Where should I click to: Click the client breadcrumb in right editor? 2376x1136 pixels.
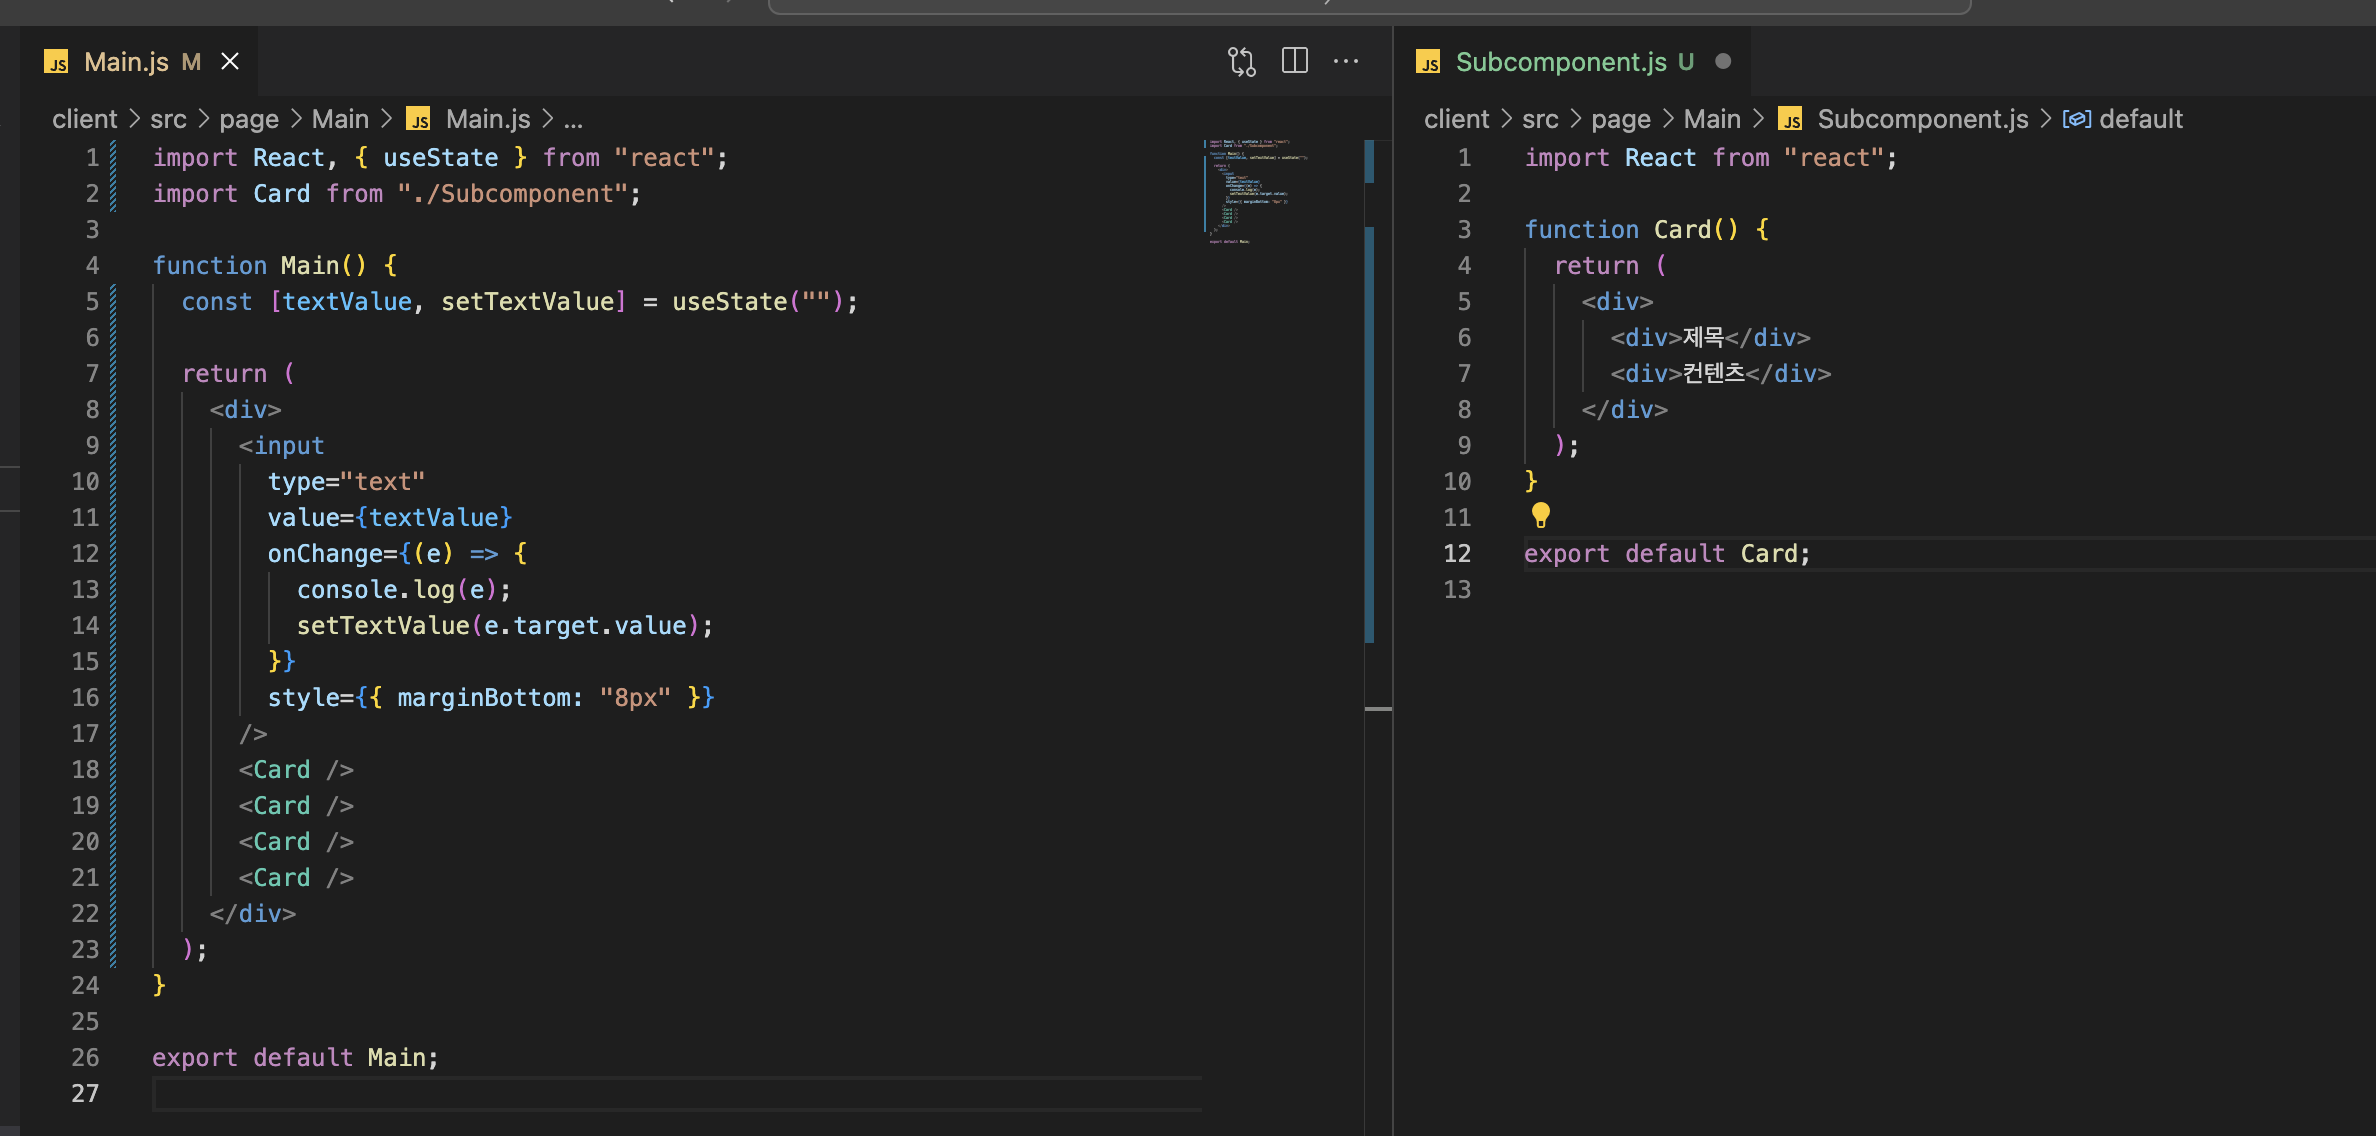click(1456, 119)
